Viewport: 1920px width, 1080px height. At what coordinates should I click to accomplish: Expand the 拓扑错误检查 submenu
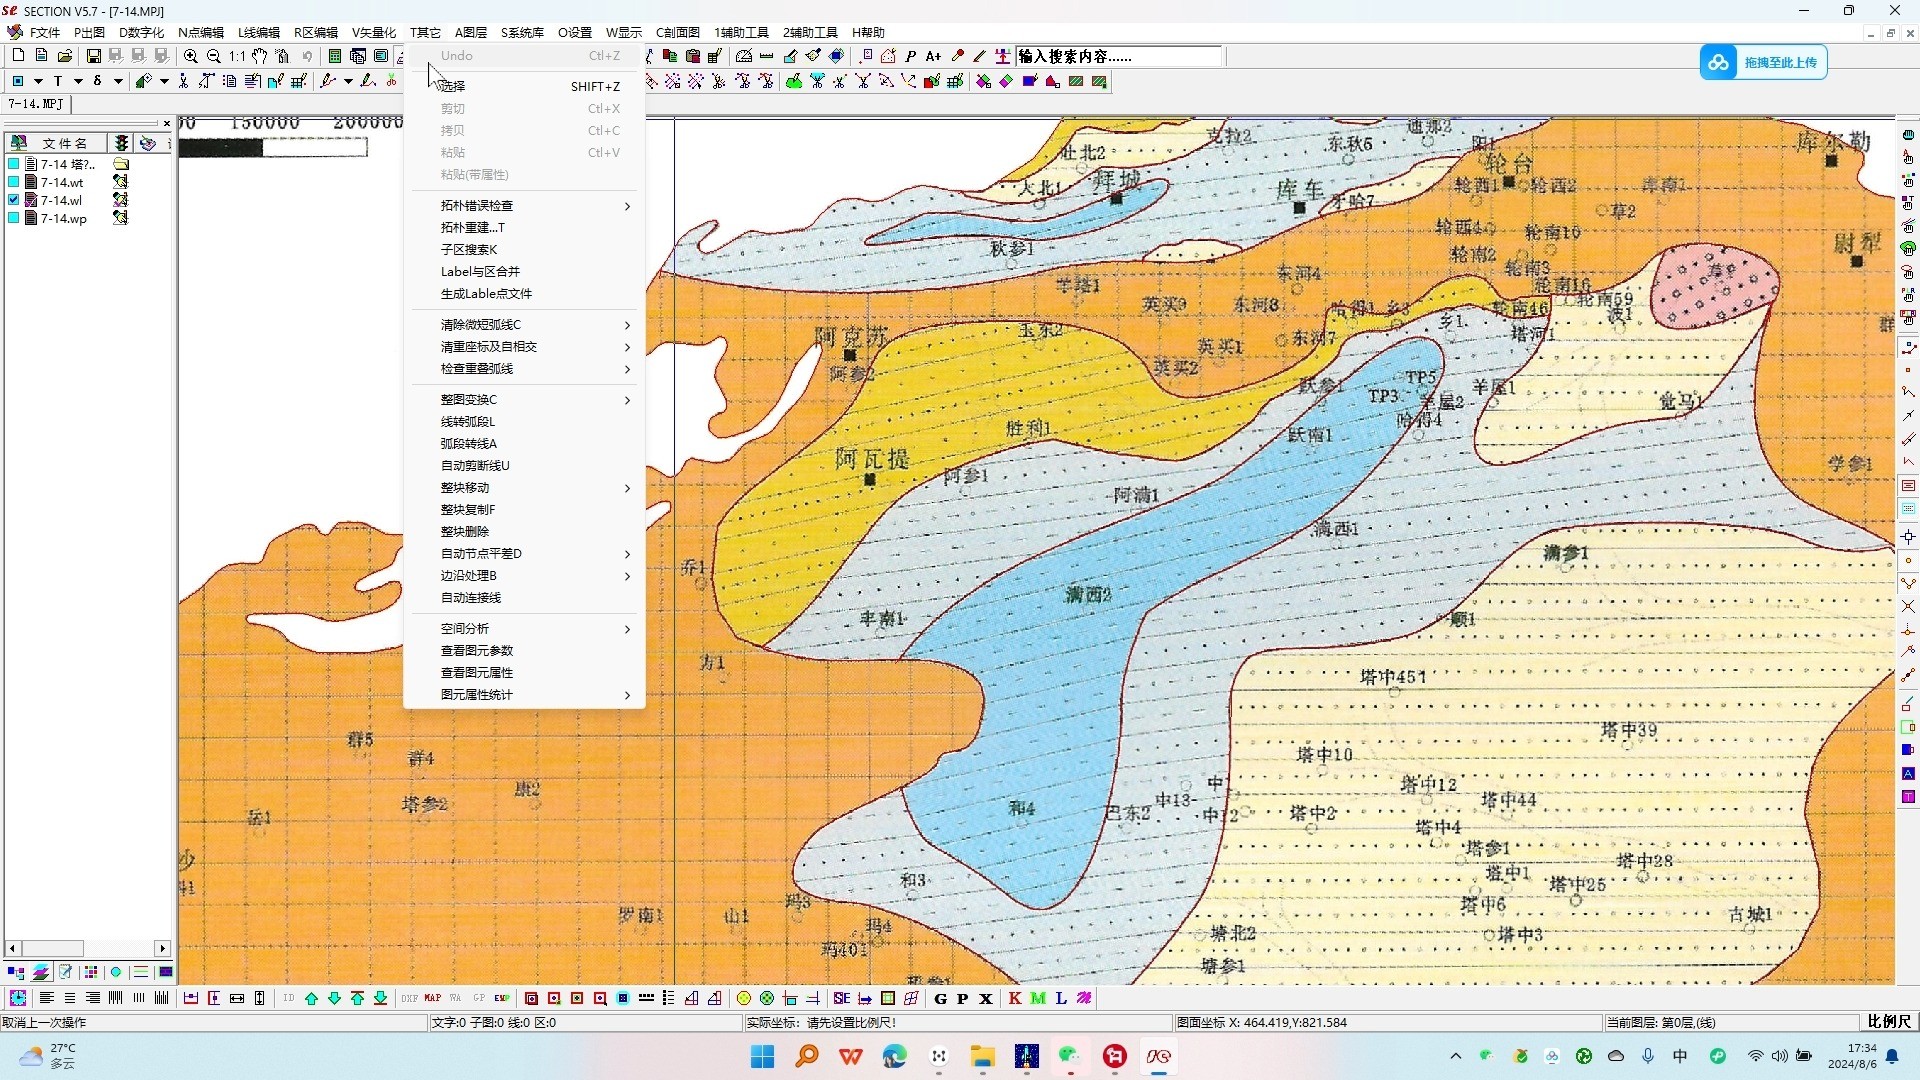click(x=627, y=206)
